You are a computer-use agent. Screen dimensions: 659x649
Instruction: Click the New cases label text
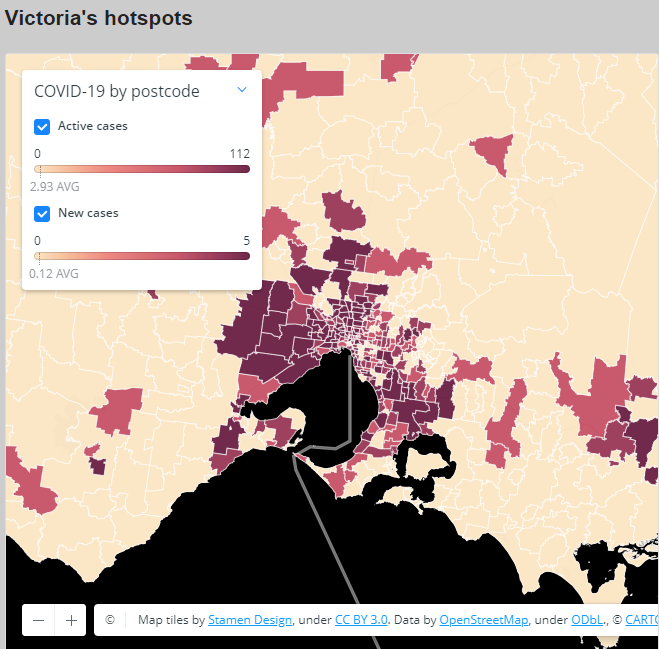point(88,213)
